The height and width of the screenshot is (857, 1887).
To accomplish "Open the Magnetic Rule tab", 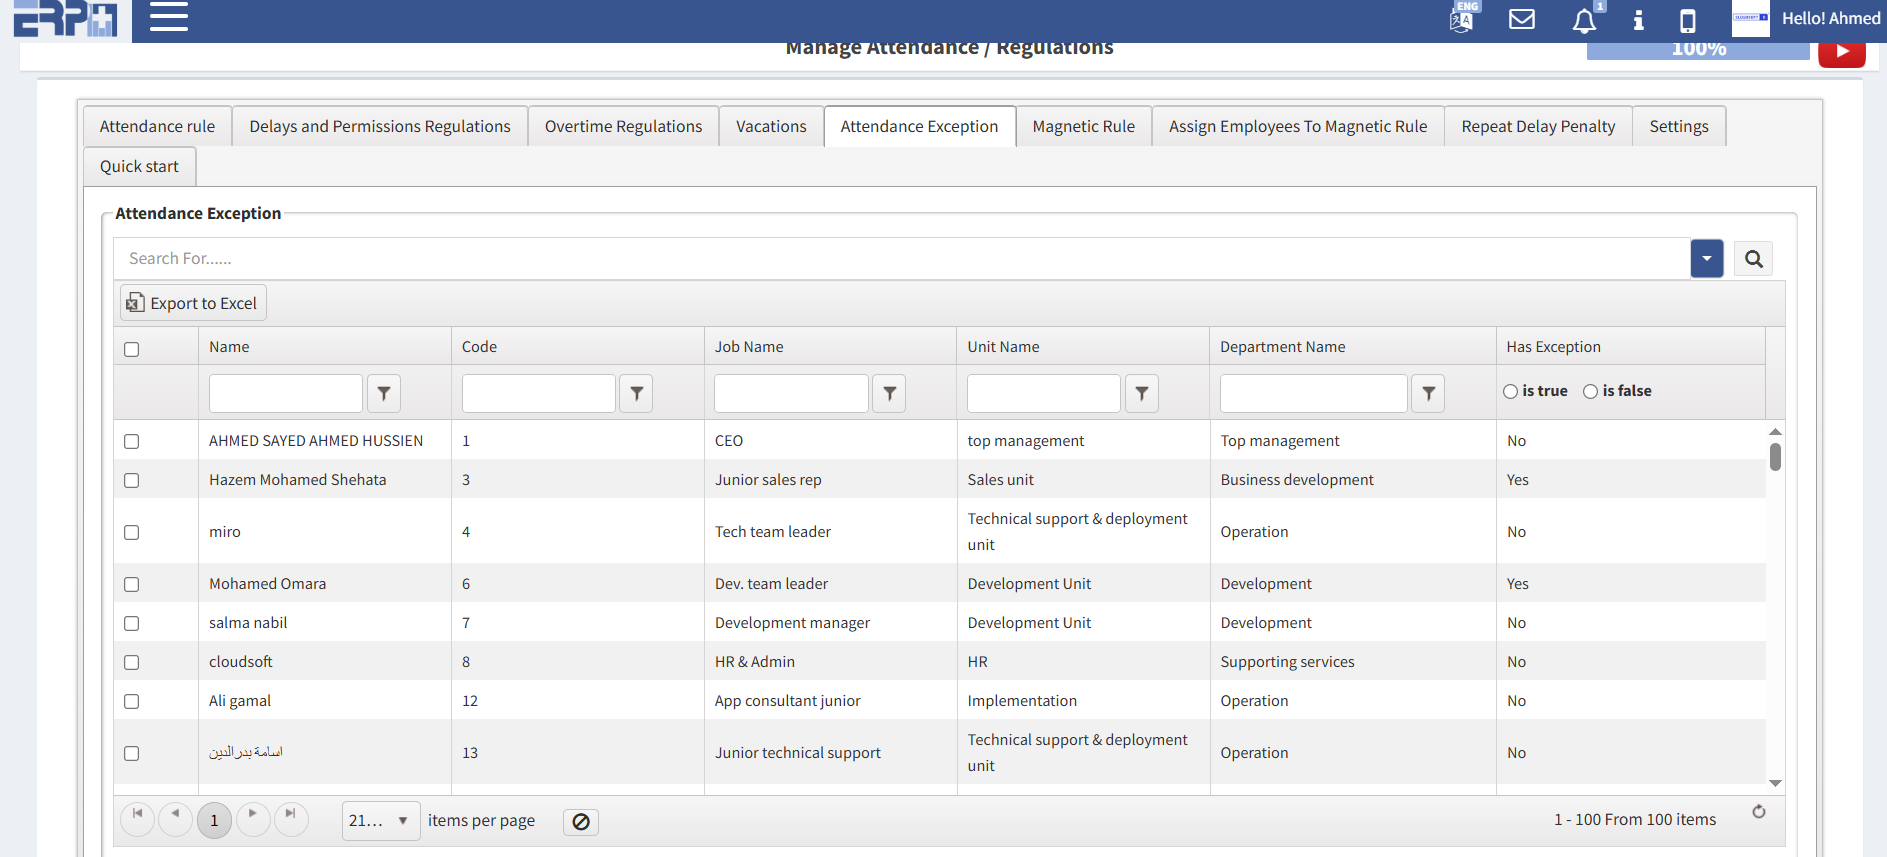I will point(1083,127).
